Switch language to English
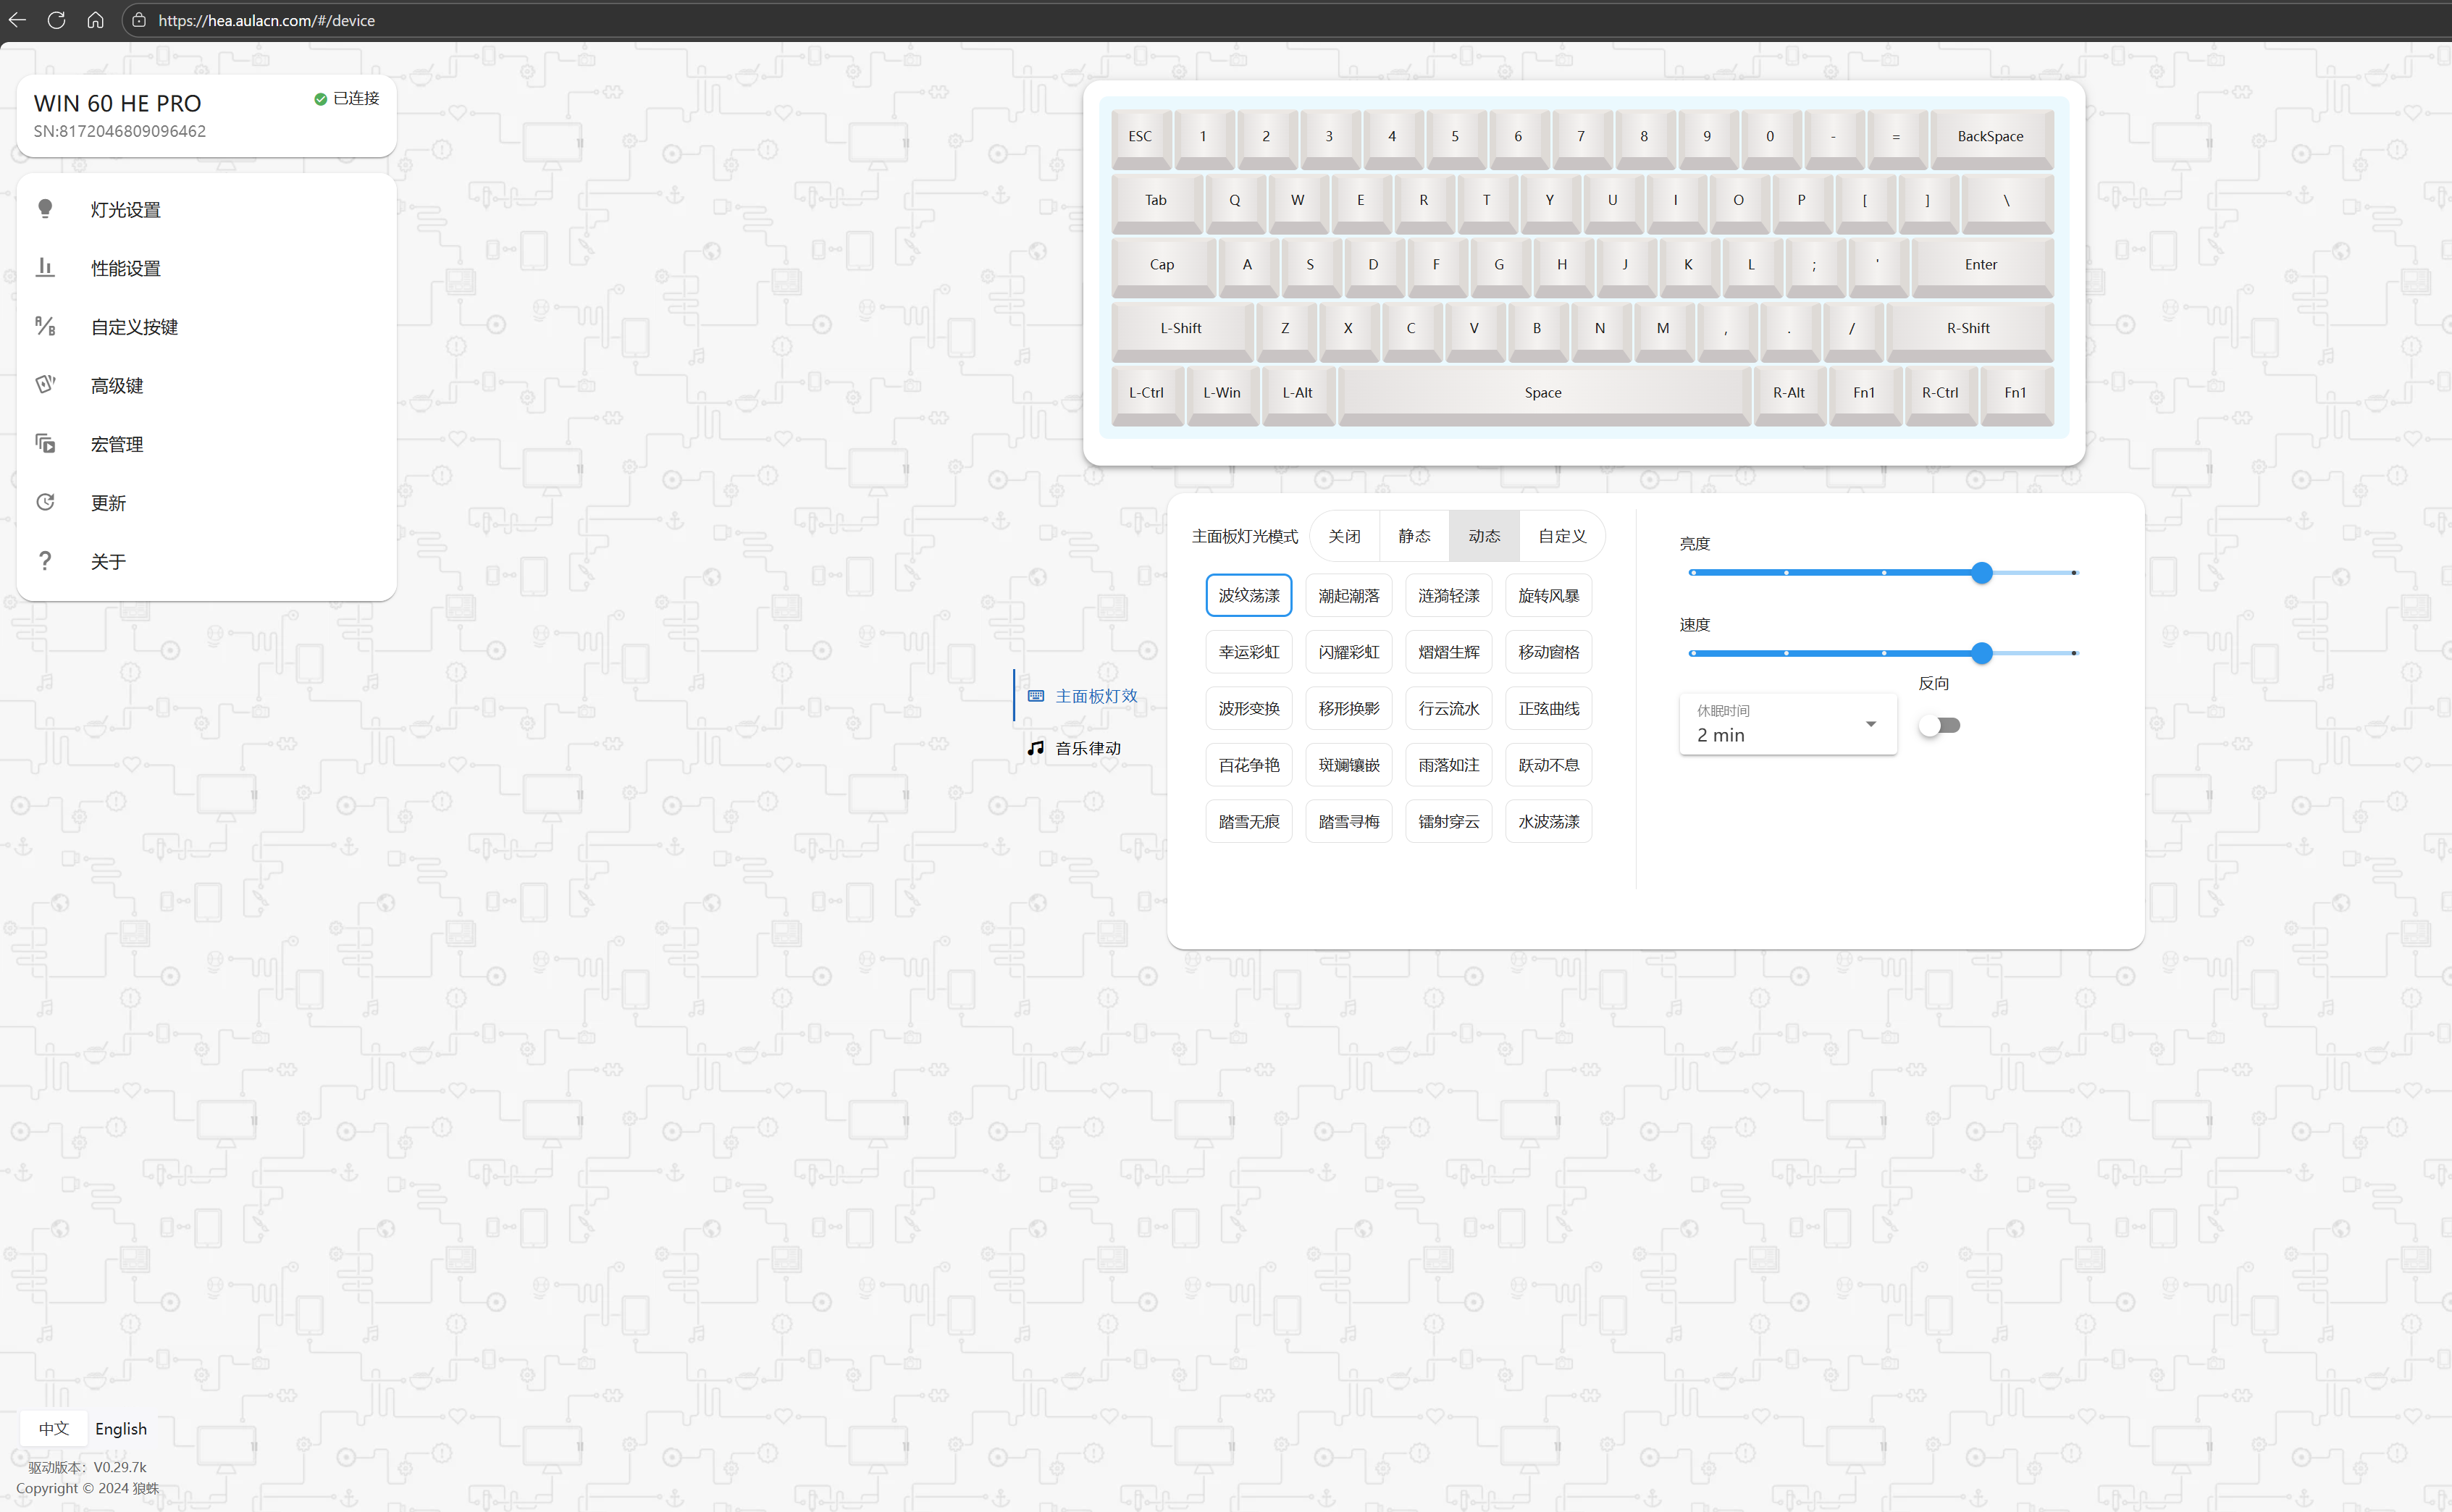The image size is (2452, 1512). click(121, 1428)
